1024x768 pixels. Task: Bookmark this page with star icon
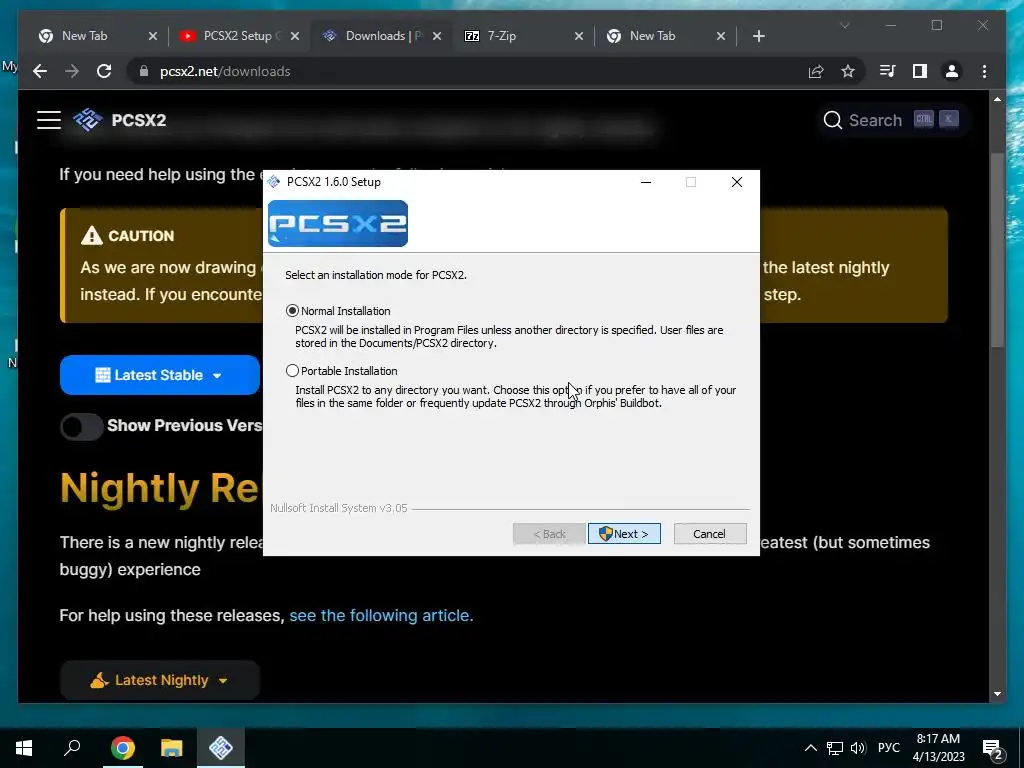point(848,71)
